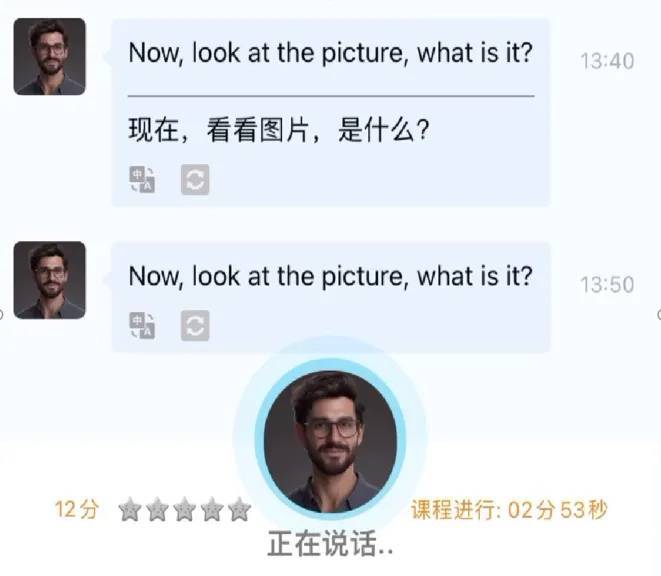
Task: Select the second rating star
Action: 157,509
